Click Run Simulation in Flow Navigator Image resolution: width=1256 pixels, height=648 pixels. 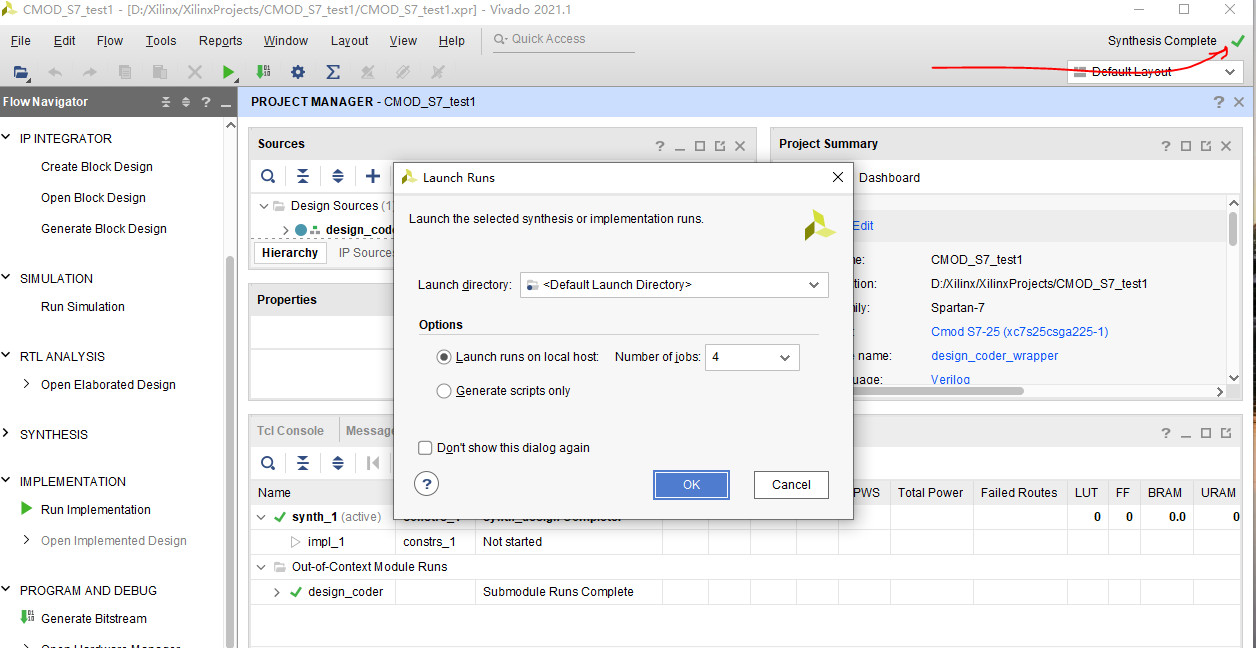click(x=83, y=307)
